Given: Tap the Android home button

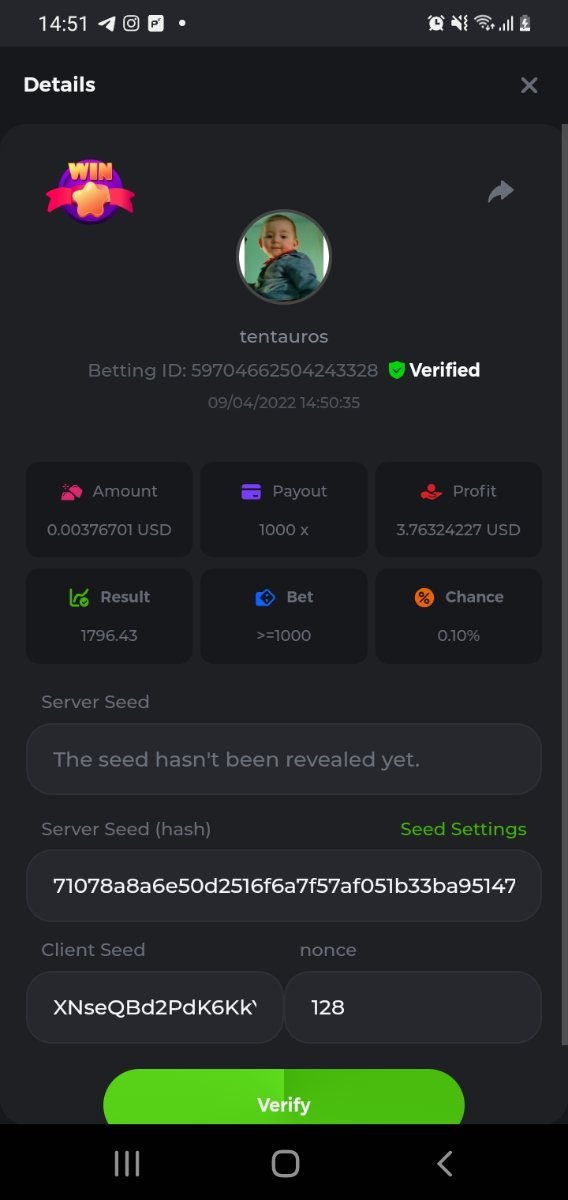Looking at the screenshot, I should point(285,1163).
